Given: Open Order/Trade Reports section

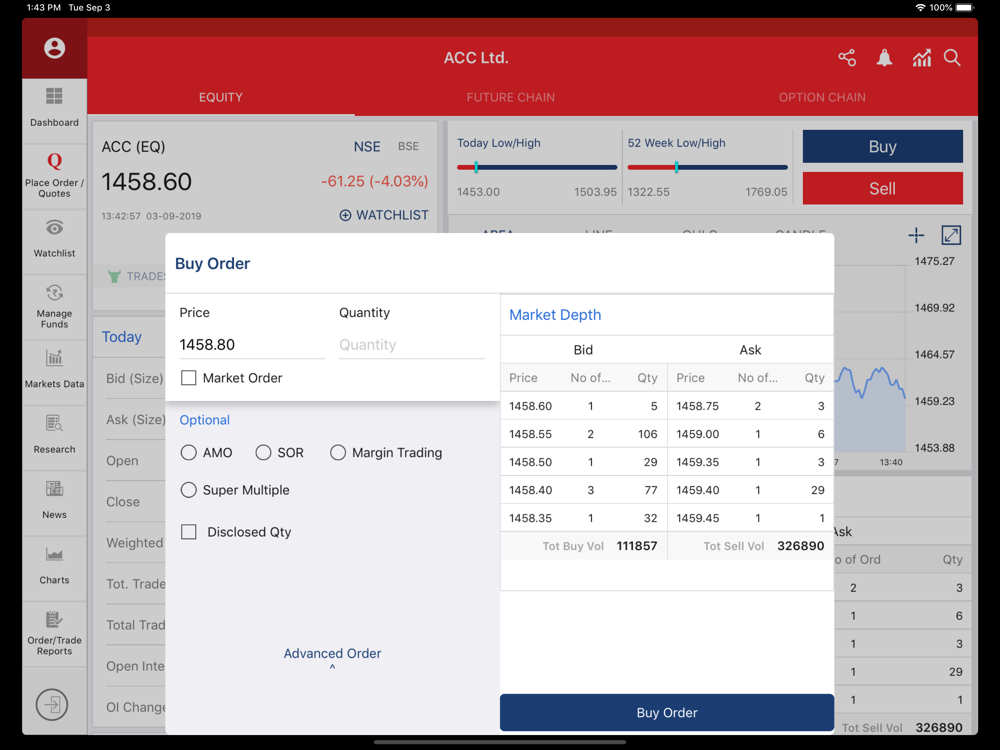Looking at the screenshot, I should coord(54,633).
